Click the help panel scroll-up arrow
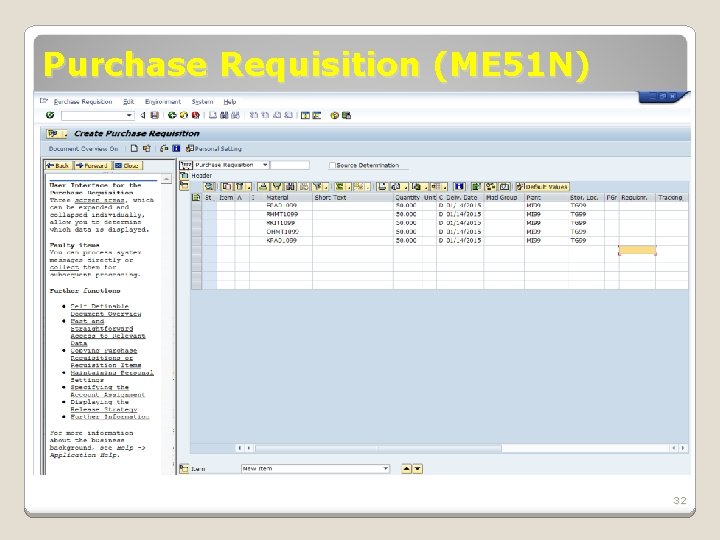The width and height of the screenshot is (720, 540). [167, 179]
